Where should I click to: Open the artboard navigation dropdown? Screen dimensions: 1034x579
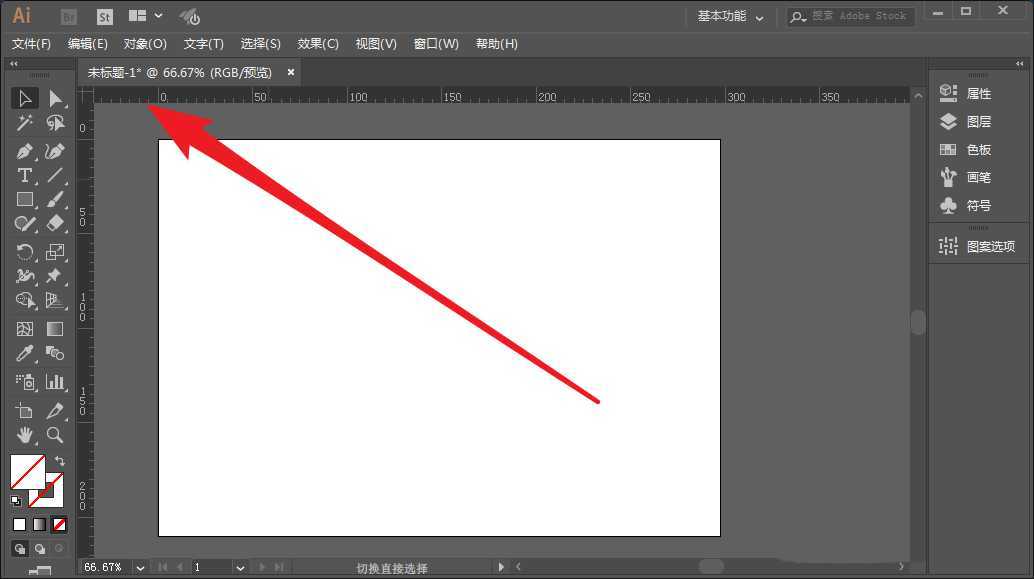point(239,567)
